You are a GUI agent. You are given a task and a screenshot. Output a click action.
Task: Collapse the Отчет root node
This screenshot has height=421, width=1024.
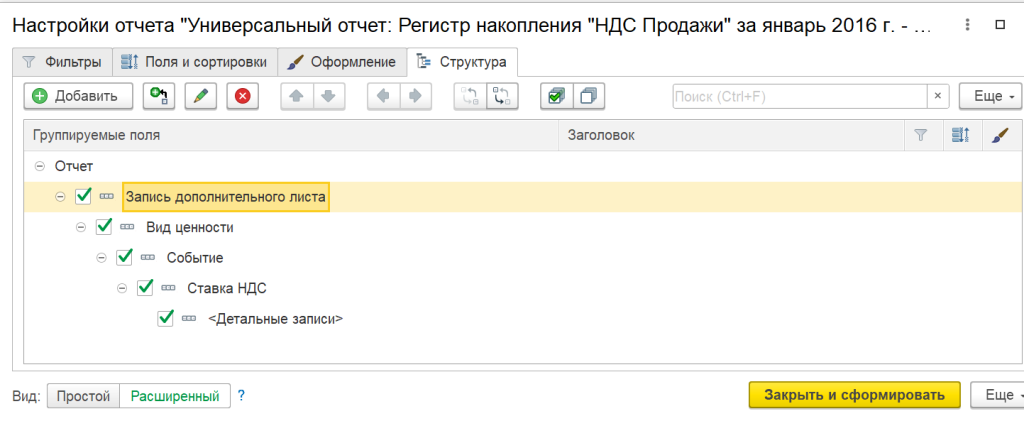(x=39, y=166)
